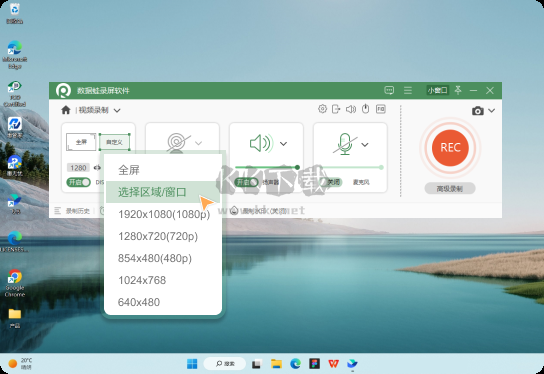
Task: Adjust the speaker volume slider
Action: click(266, 167)
